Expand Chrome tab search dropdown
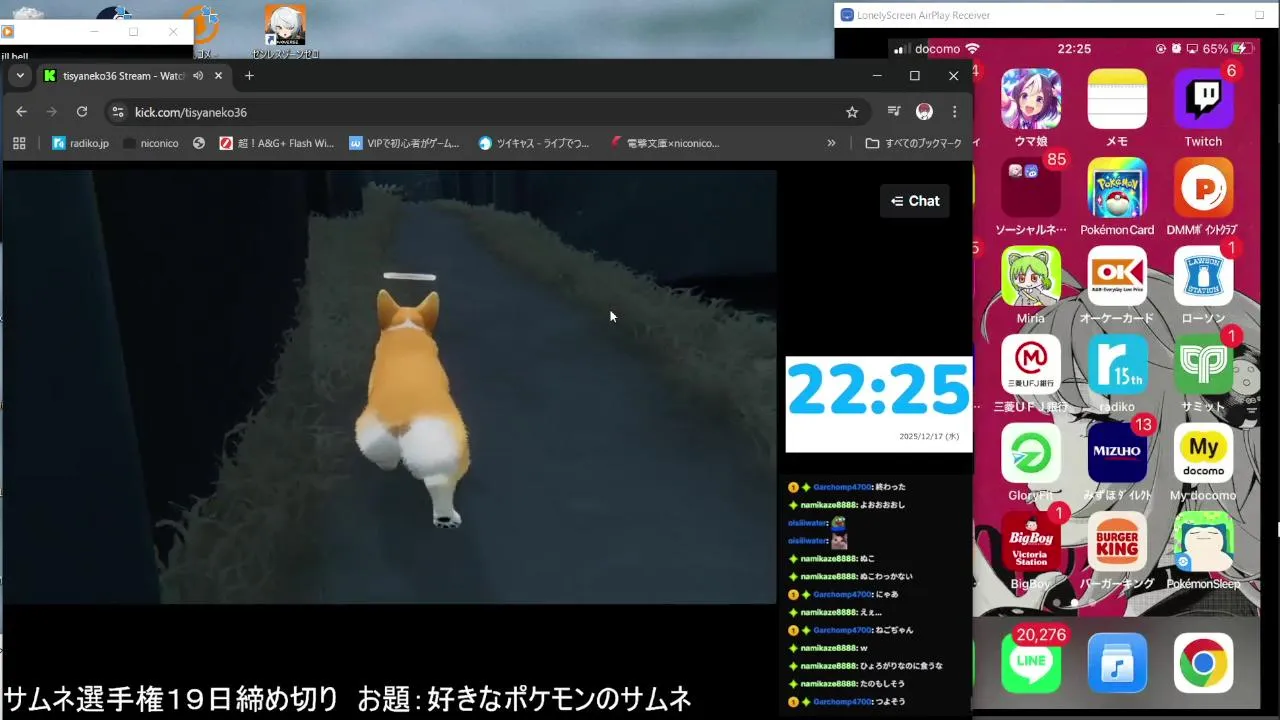This screenshot has height=720, width=1280. 20,76
